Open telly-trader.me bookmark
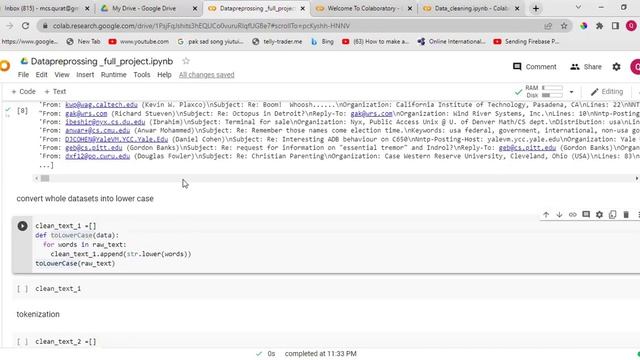Screen dimensions: 640x360 (277, 42)
